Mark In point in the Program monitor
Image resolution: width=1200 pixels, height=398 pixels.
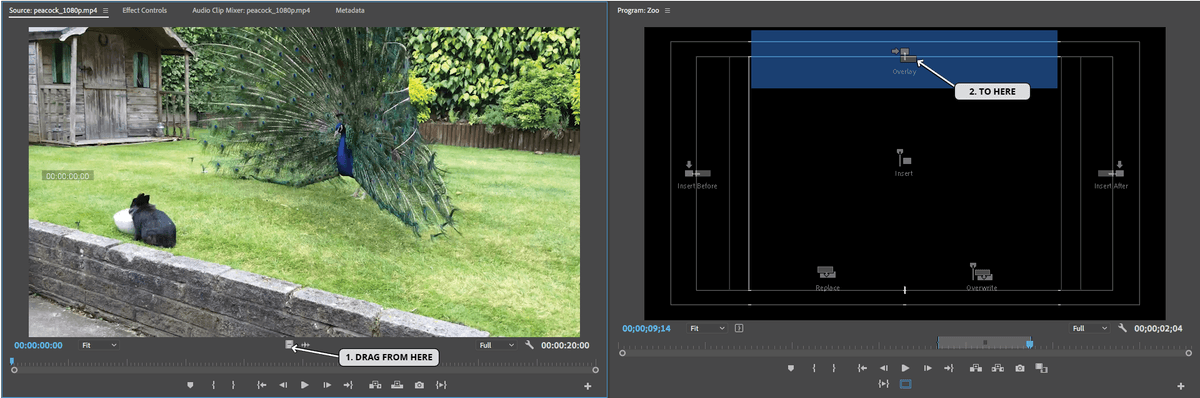[x=814, y=368]
